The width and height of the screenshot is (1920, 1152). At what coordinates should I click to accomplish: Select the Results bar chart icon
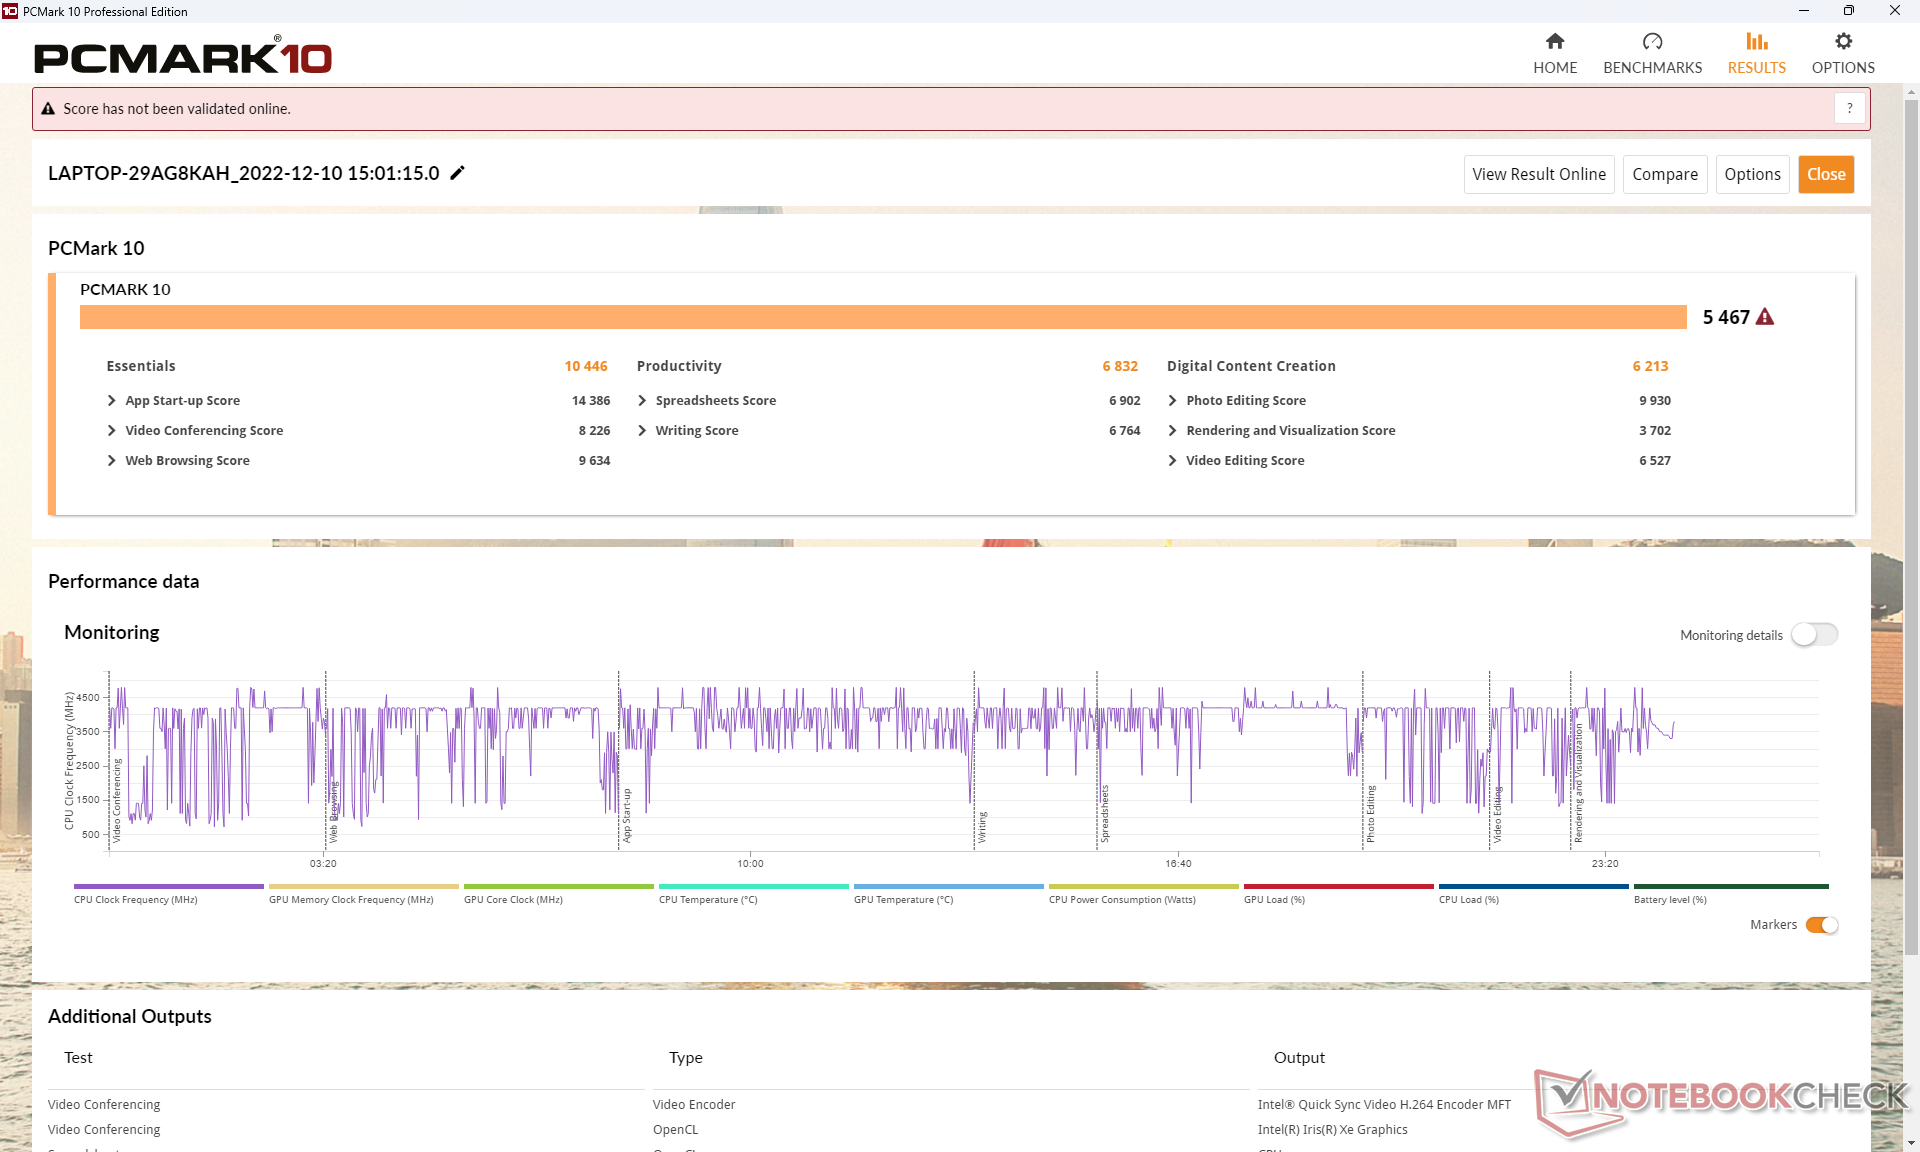(x=1756, y=41)
